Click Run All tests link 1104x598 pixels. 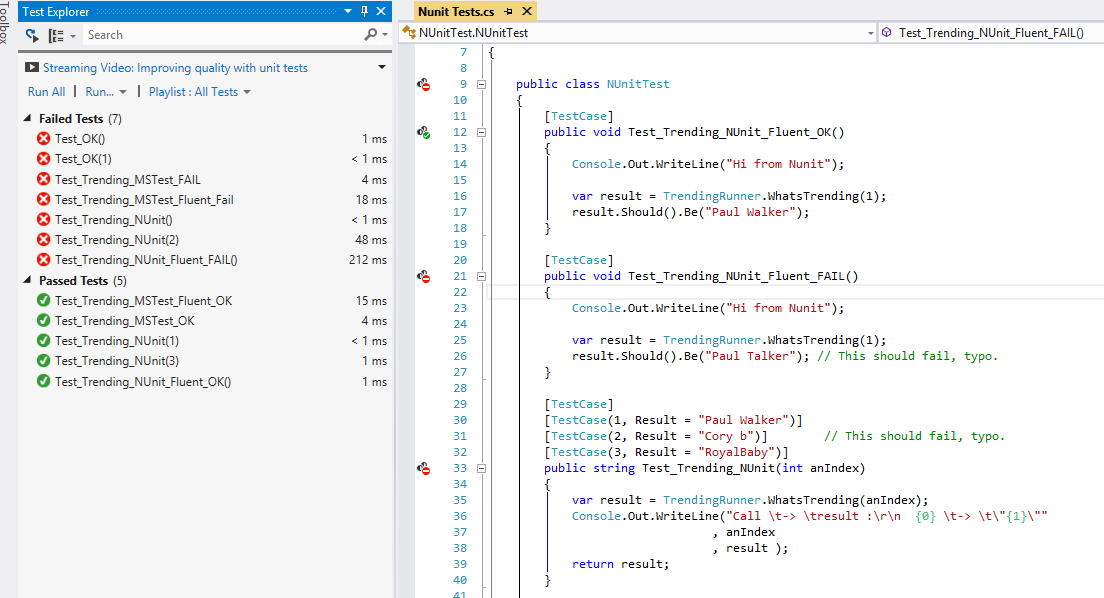coord(46,92)
